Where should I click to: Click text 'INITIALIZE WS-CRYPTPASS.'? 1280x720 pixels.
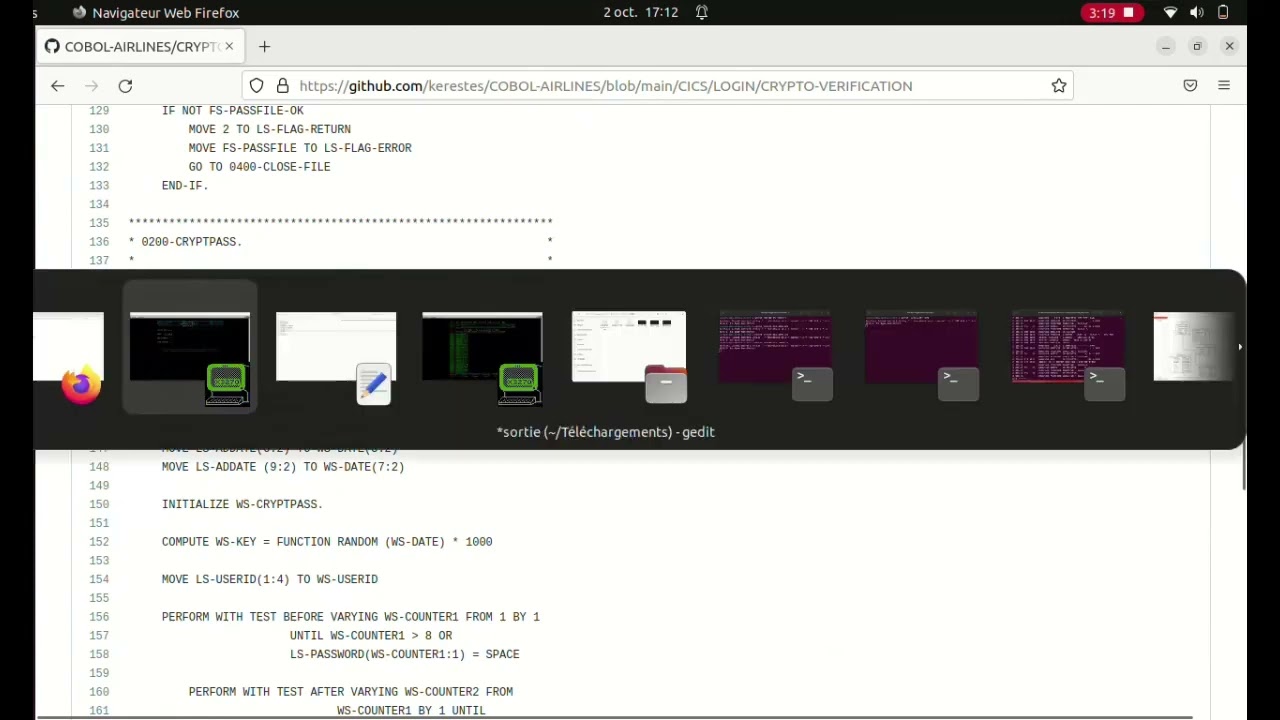(x=242, y=505)
